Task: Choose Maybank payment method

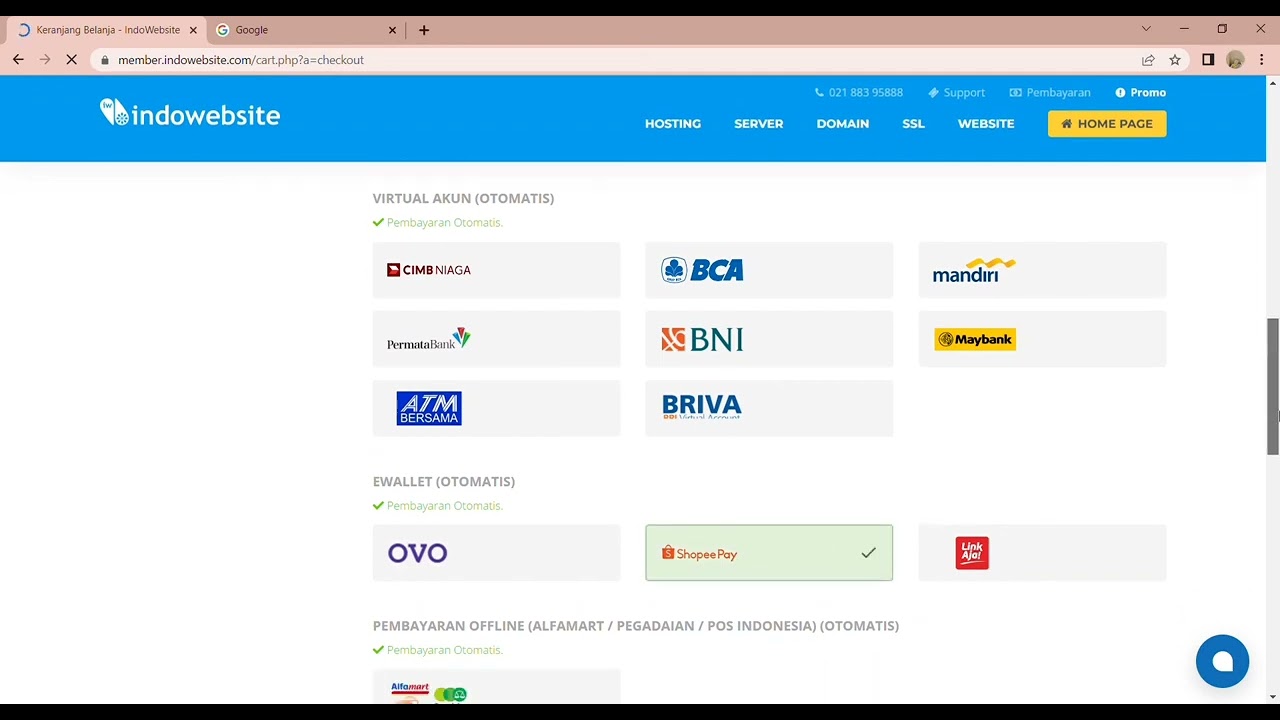Action: pos(1042,339)
